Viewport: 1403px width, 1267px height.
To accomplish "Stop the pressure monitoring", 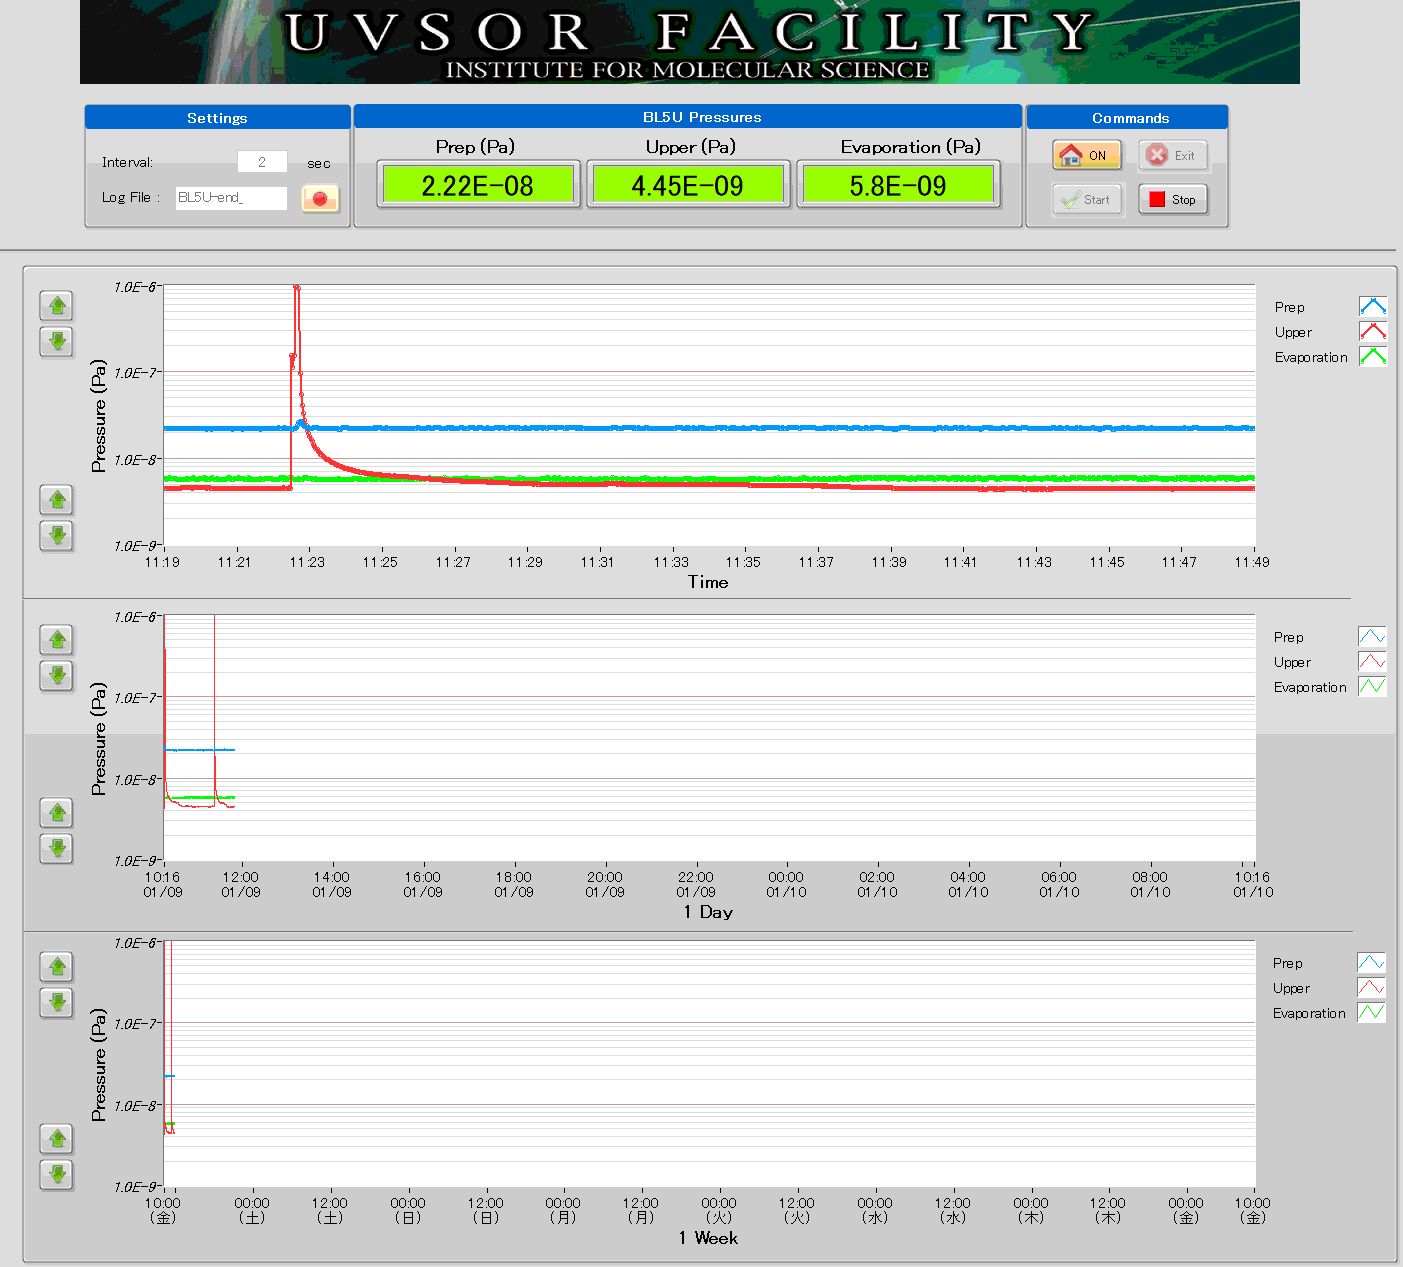I will pos(1173,199).
